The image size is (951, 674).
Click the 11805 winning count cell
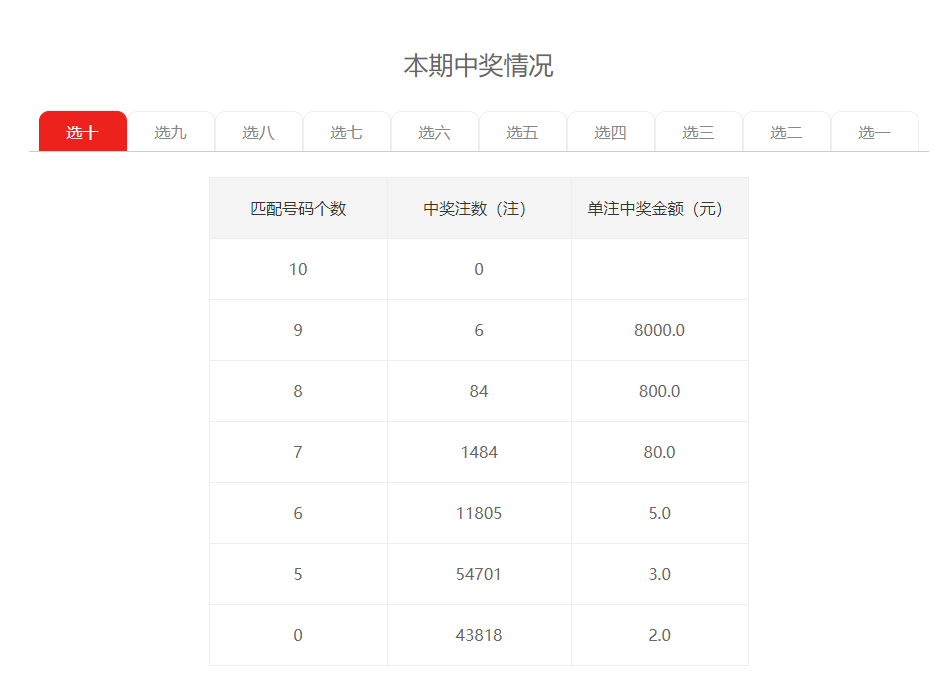pyautogui.click(x=479, y=513)
